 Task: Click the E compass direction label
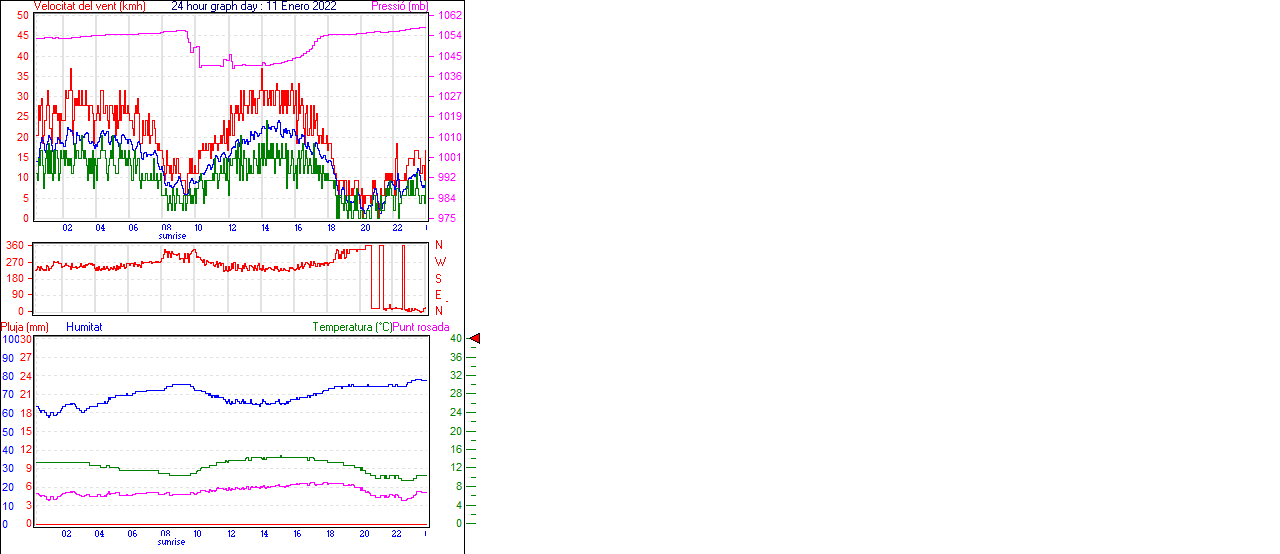[439, 295]
